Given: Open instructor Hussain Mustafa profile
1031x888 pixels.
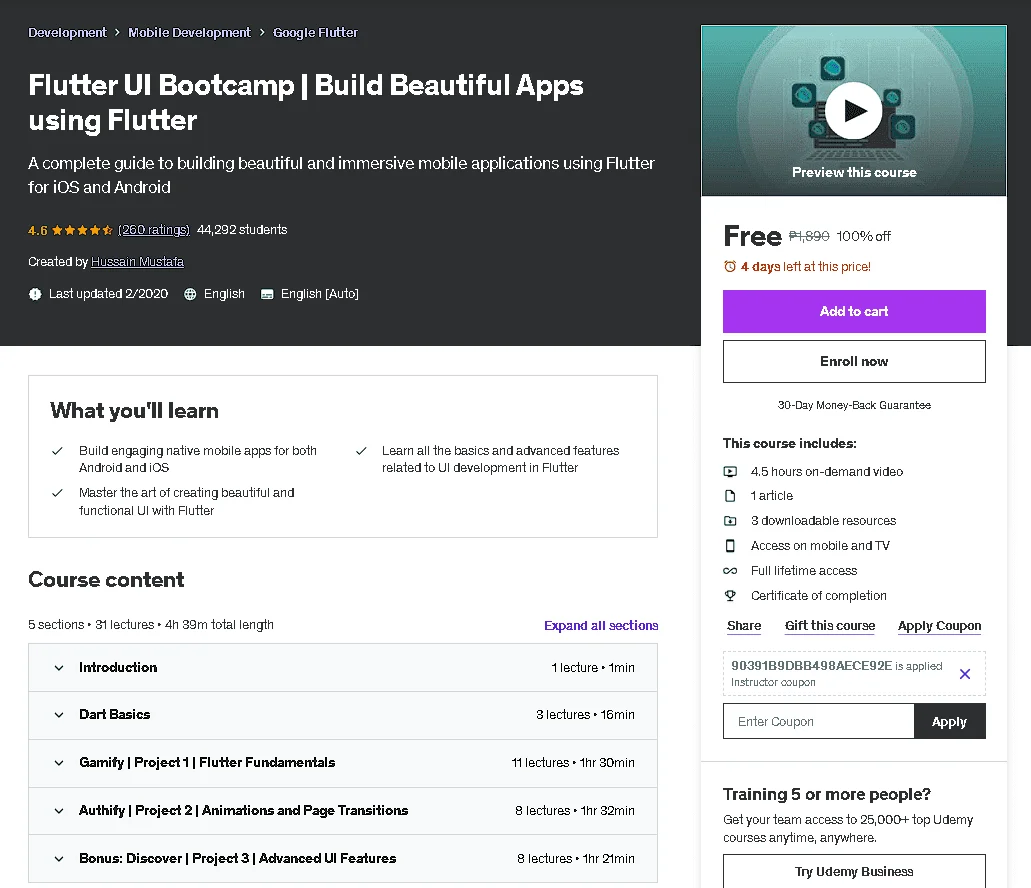Looking at the screenshot, I should [137, 262].
